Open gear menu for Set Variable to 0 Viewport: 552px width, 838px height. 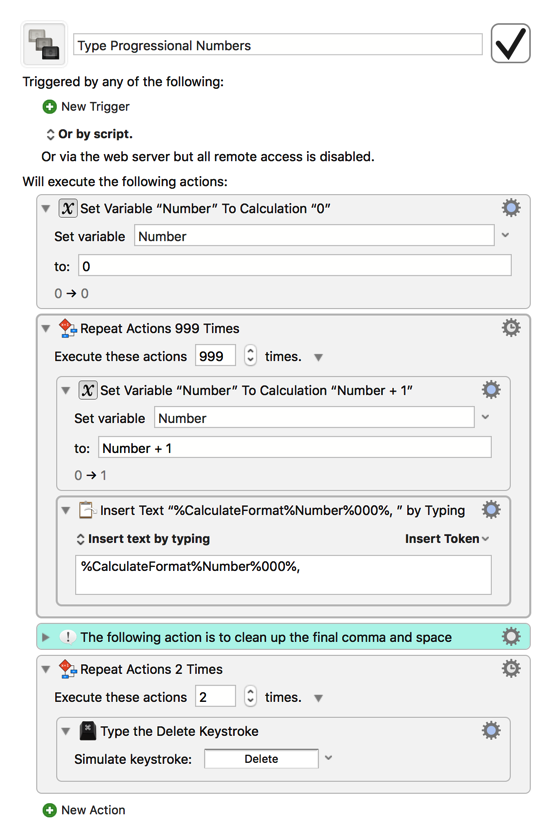[x=511, y=208]
